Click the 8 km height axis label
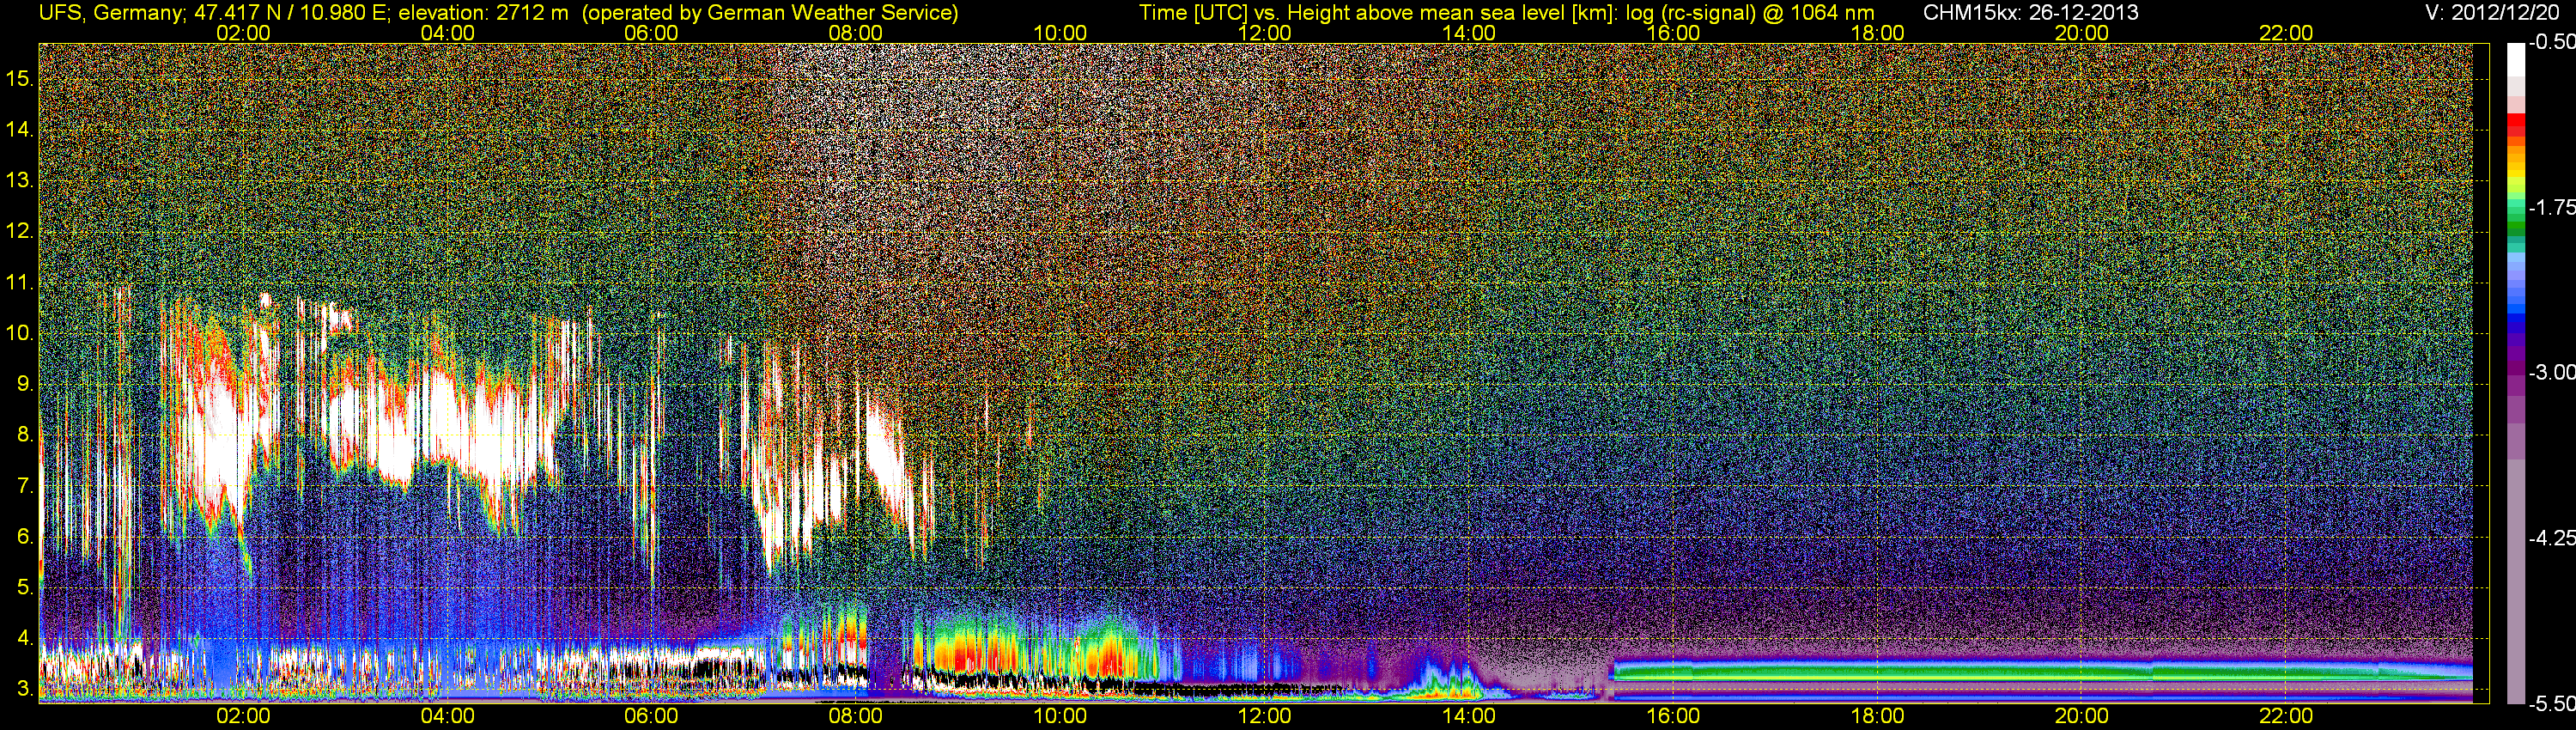 click(25, 435)
